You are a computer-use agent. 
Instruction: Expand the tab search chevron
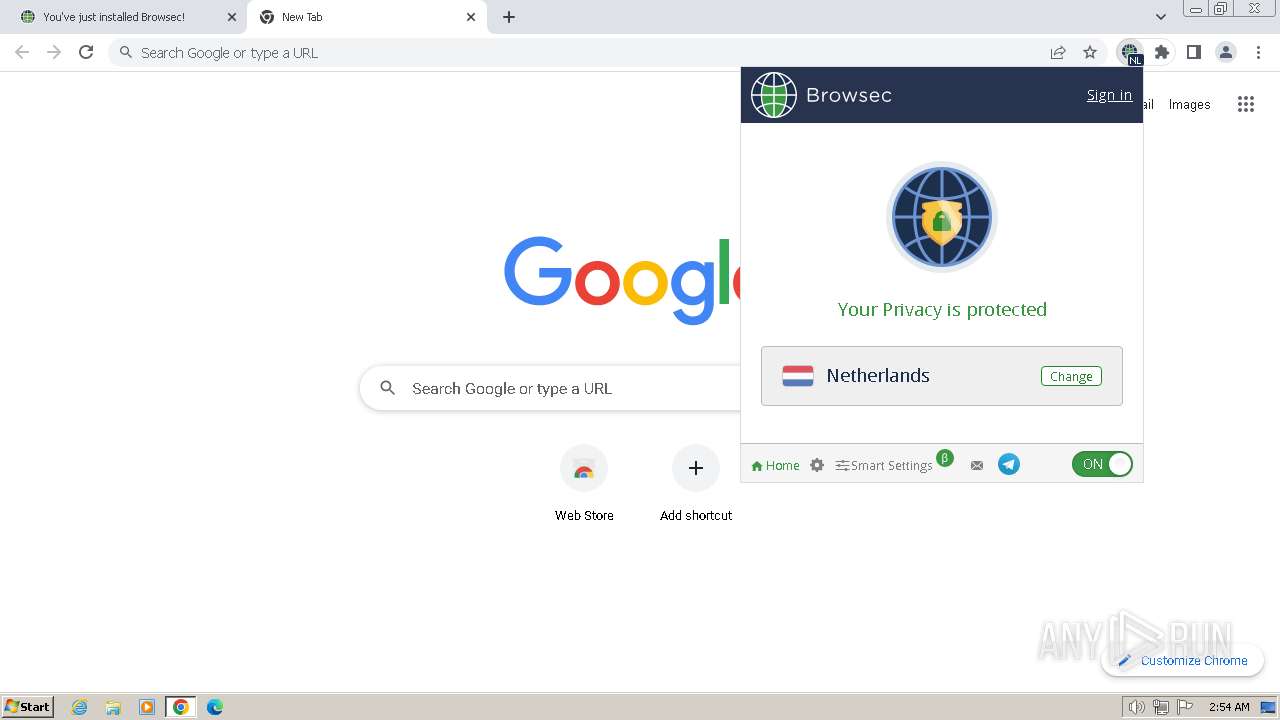pos(1160,17)
